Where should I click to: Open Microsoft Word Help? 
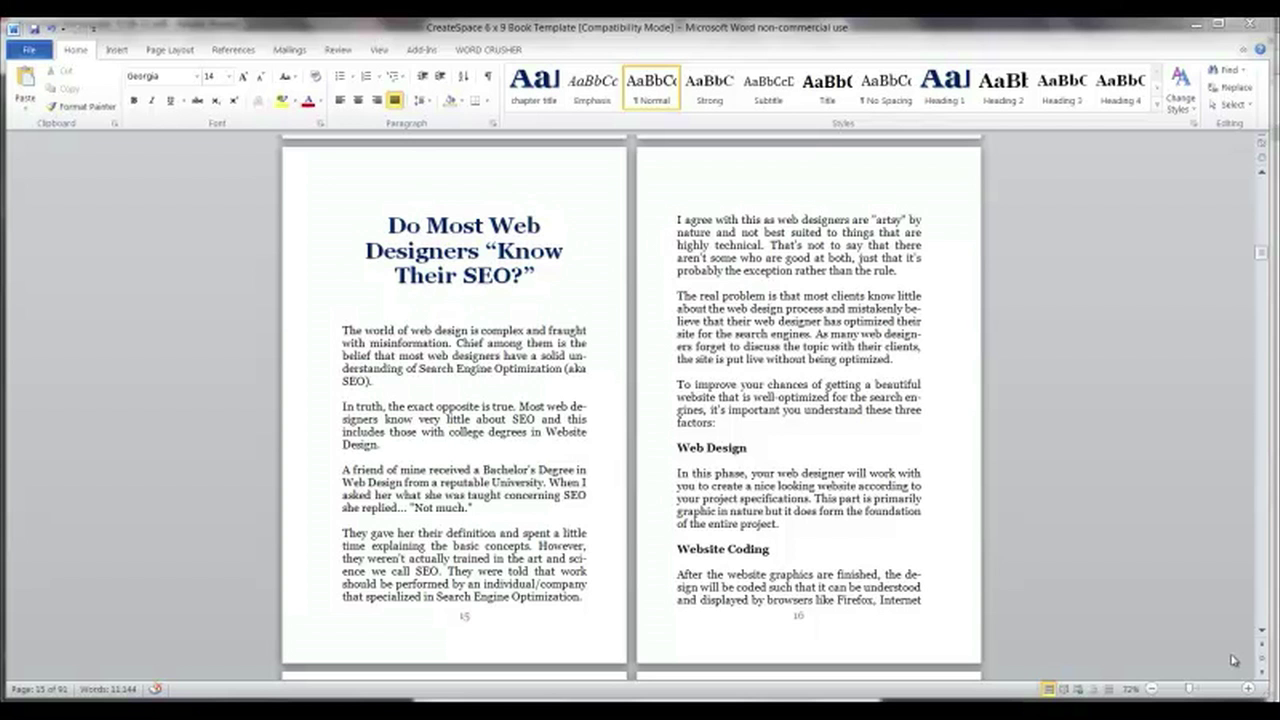pos(1258,49)
